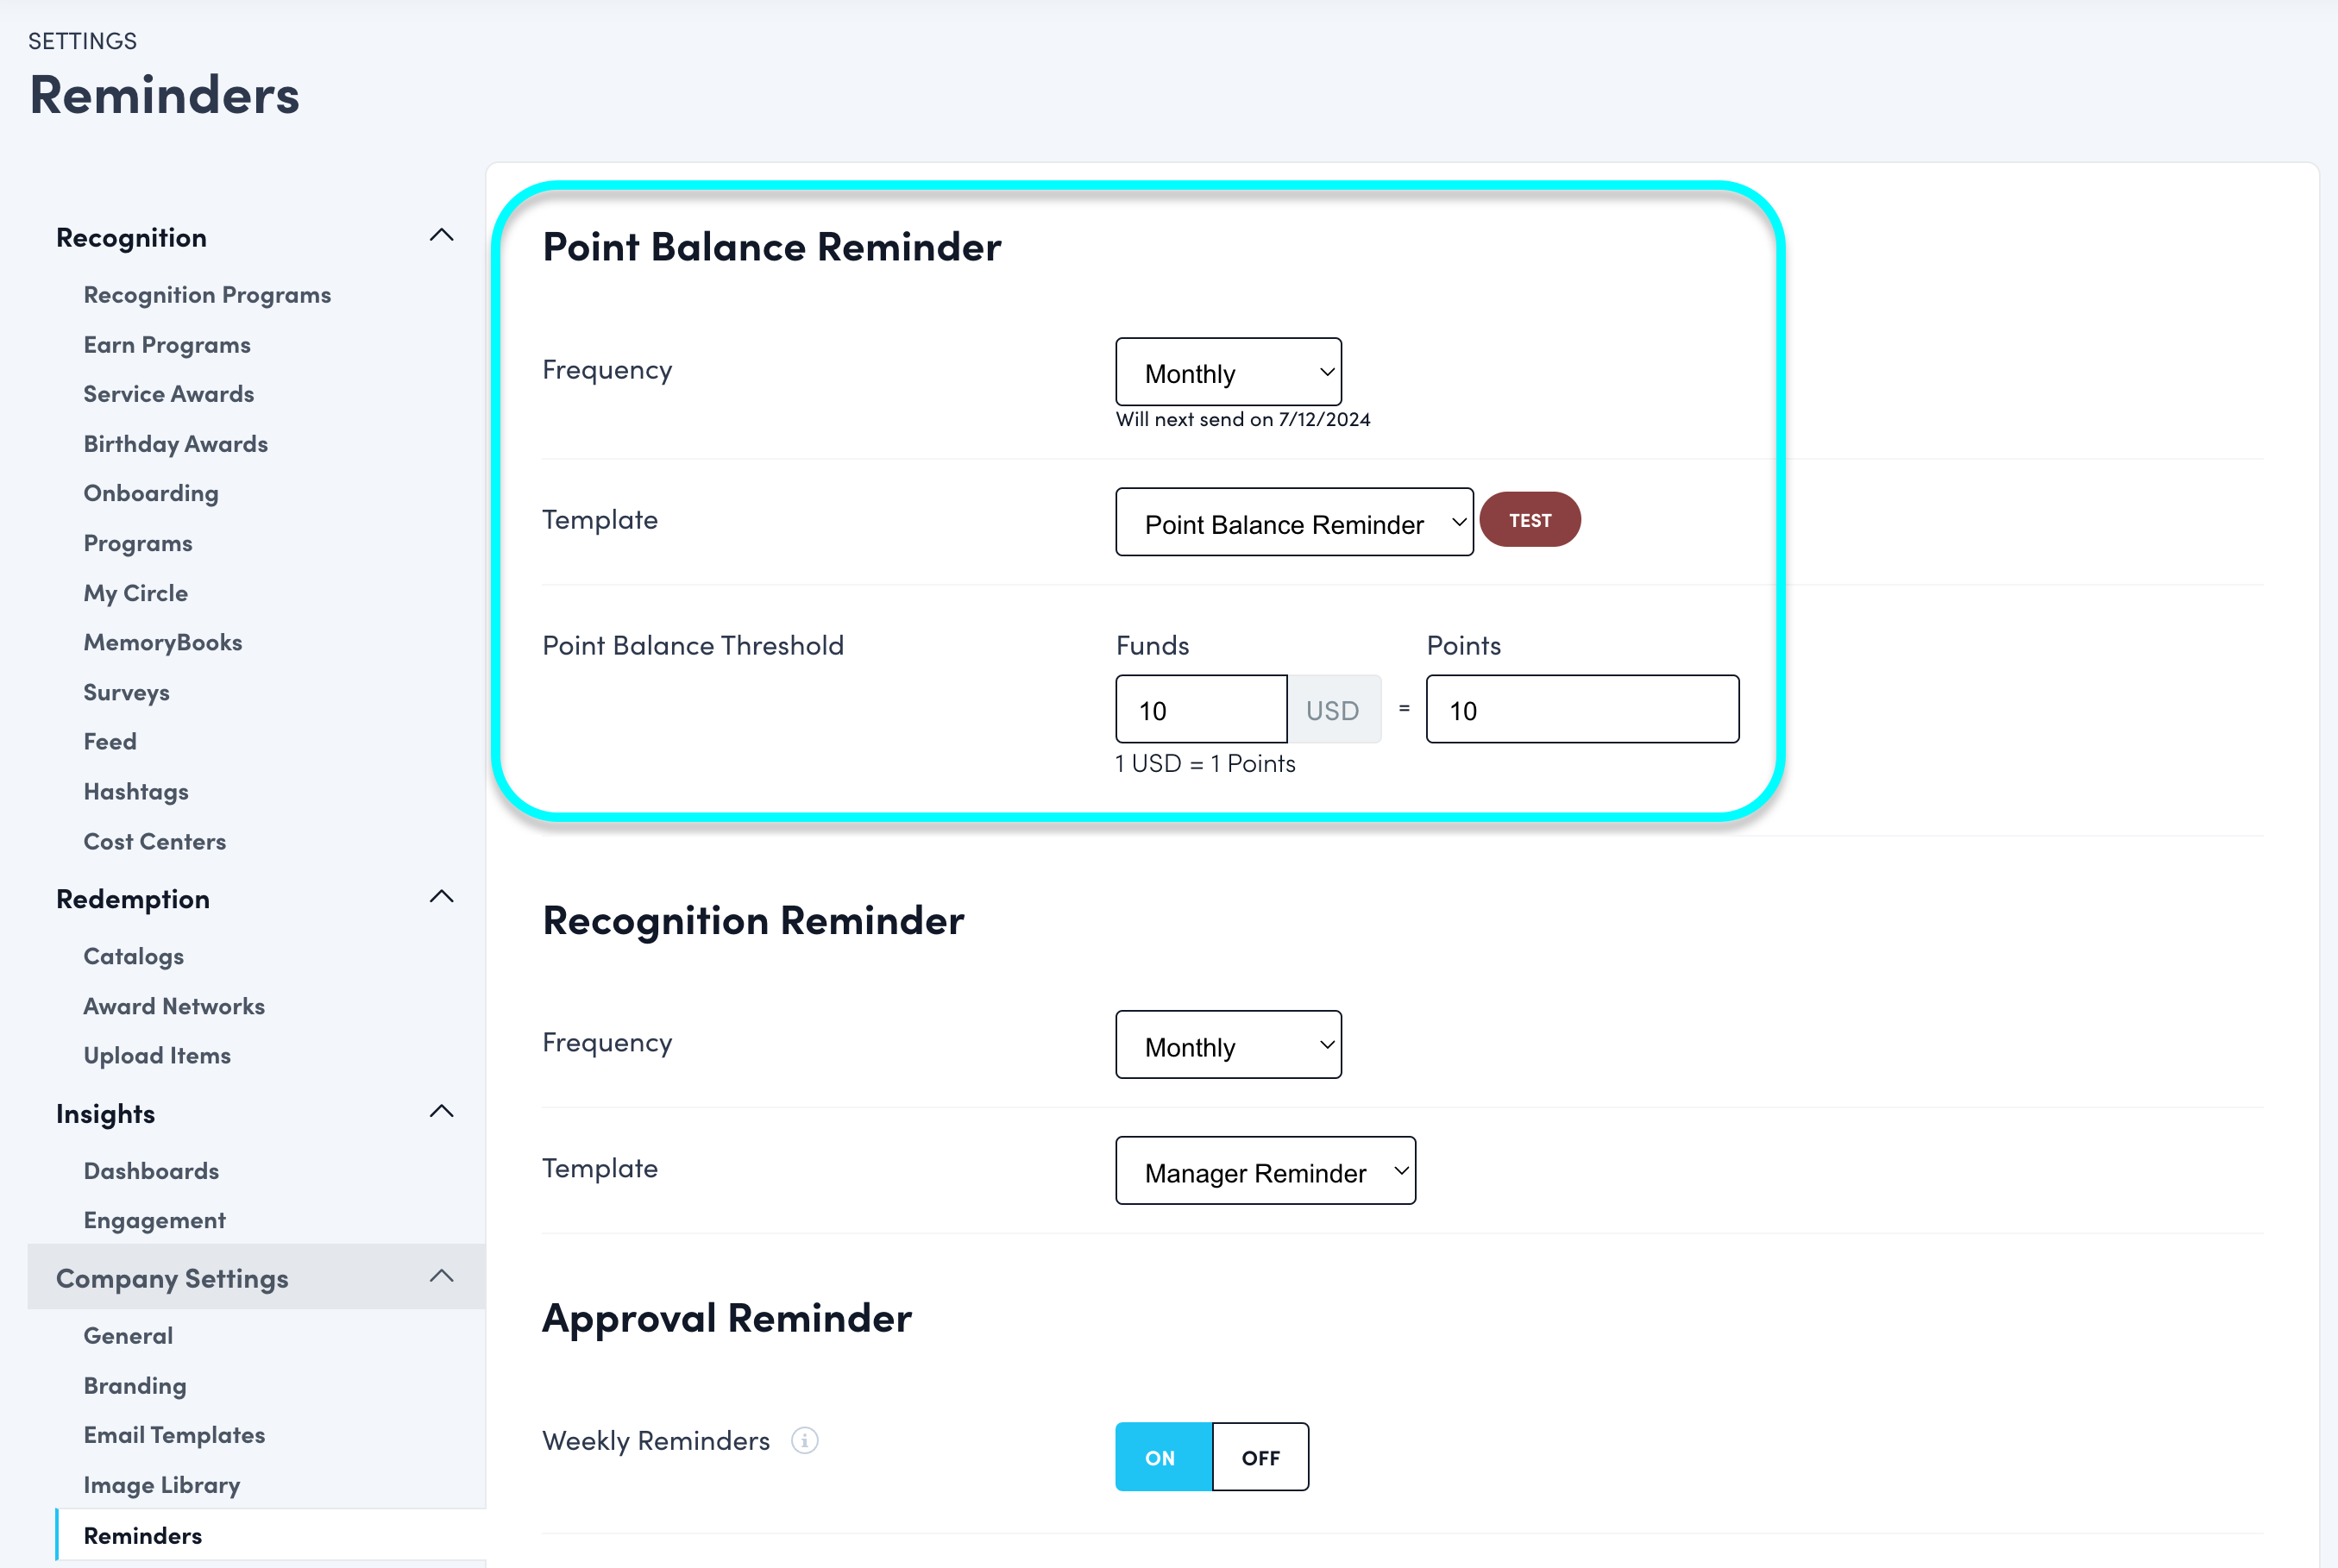
Task: Open the Point Balance Reminder frequency dropdown
Action: point(1228,371)
